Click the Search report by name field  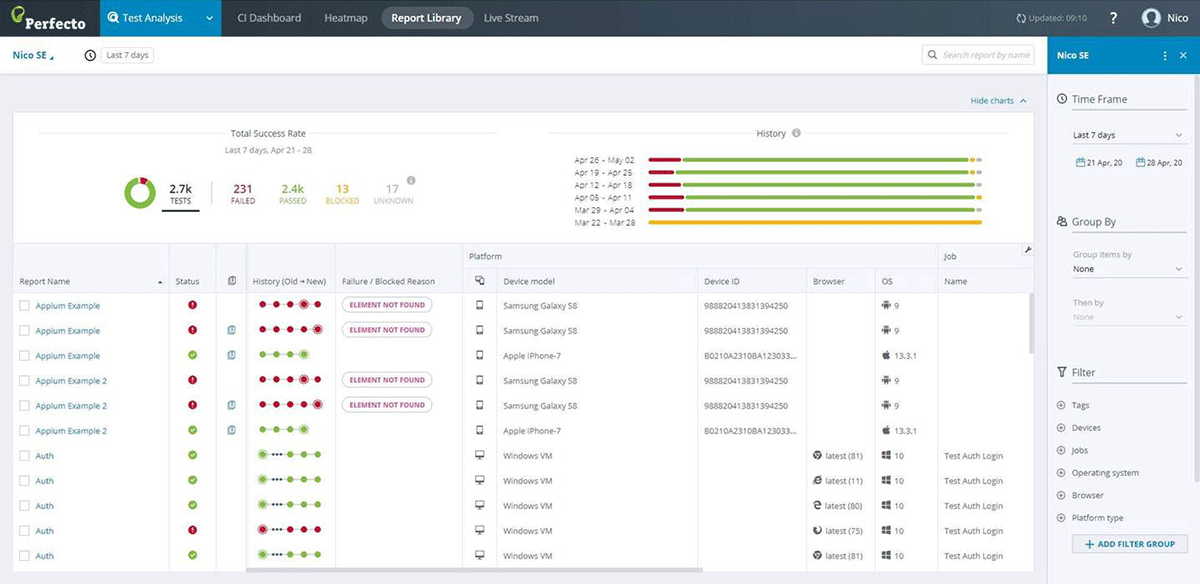(x=978, y=55)
